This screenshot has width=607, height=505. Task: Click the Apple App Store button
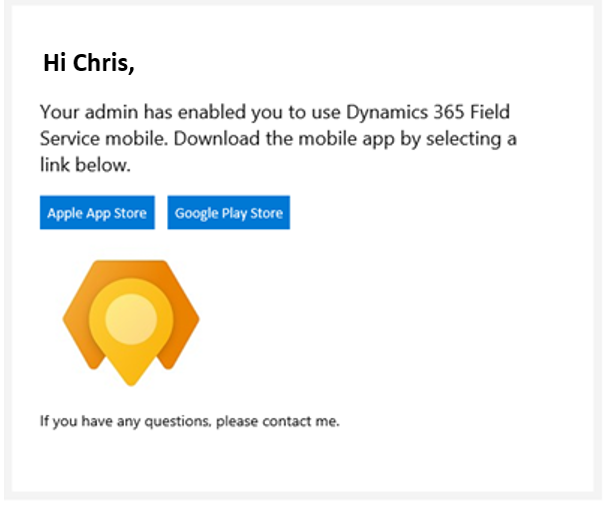(x=97, y=213)
